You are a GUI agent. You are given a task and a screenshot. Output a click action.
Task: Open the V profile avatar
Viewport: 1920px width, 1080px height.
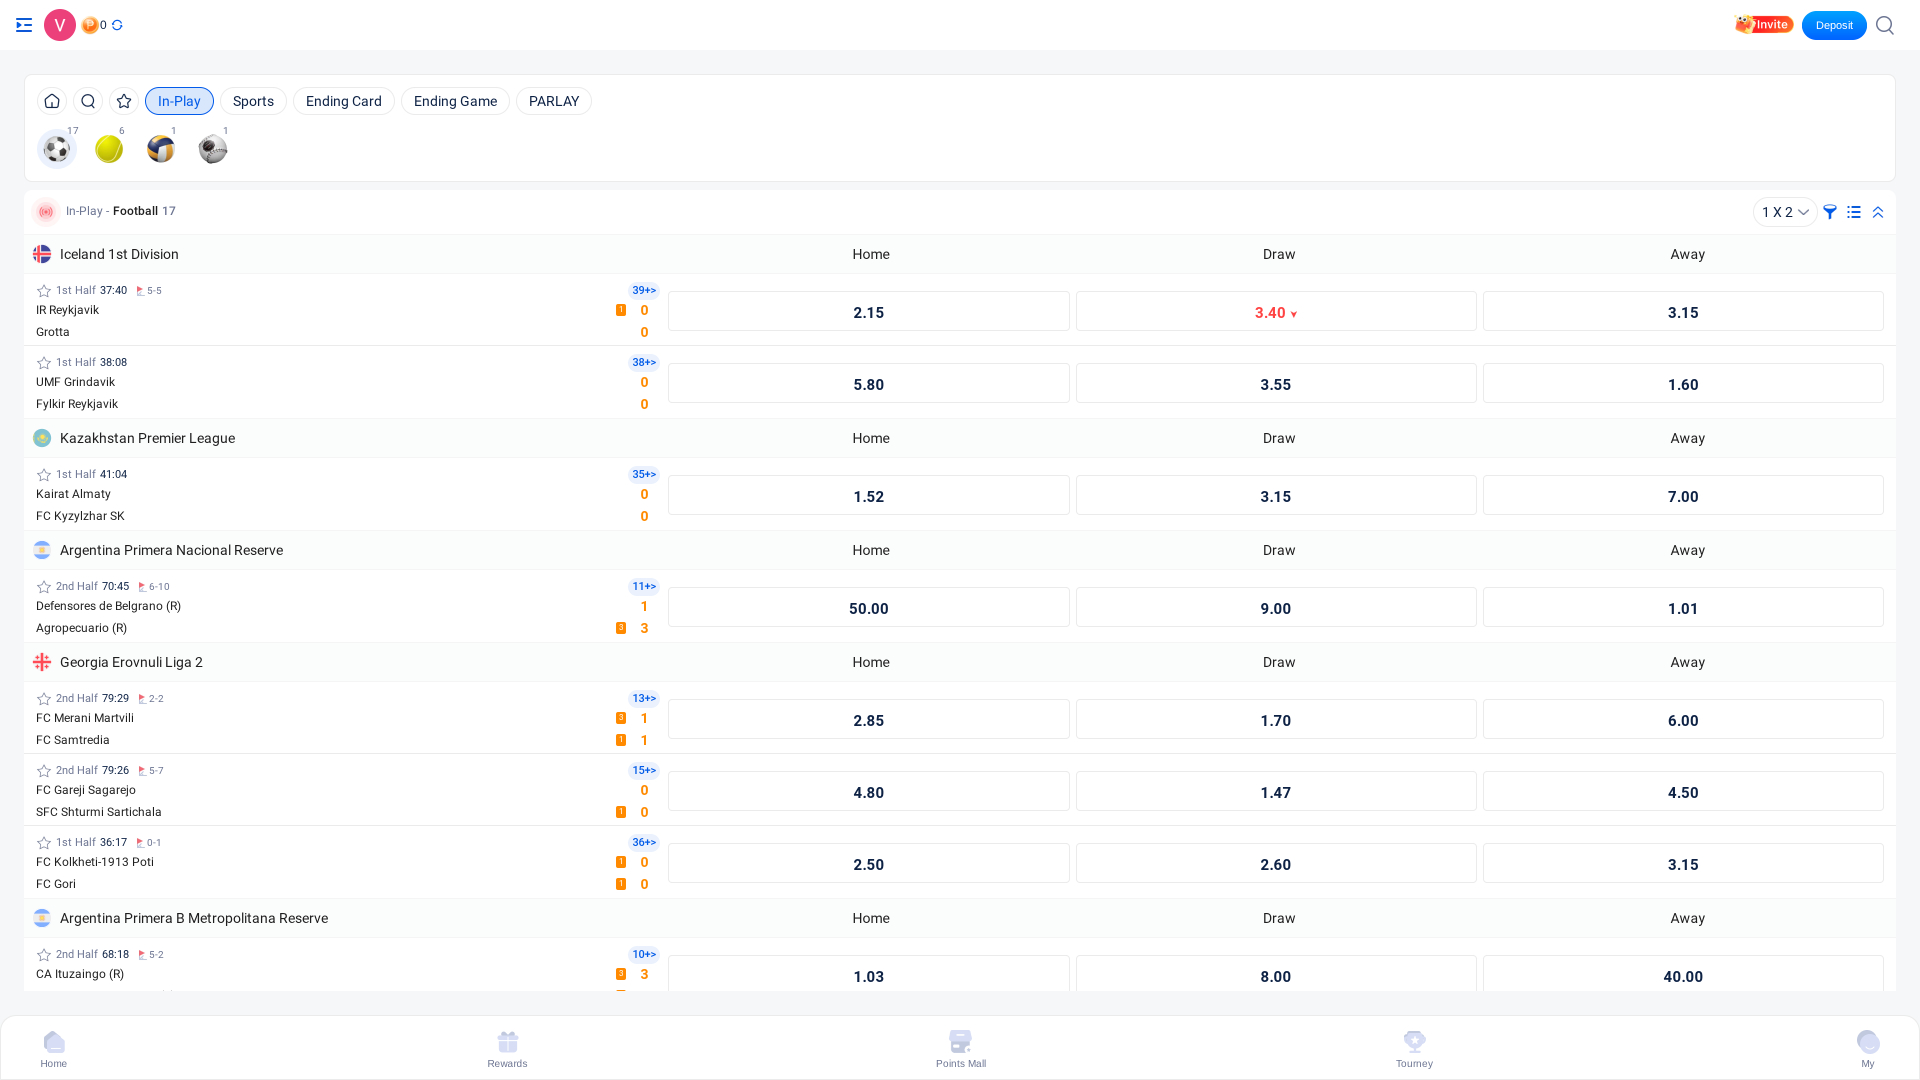point(60,25)
